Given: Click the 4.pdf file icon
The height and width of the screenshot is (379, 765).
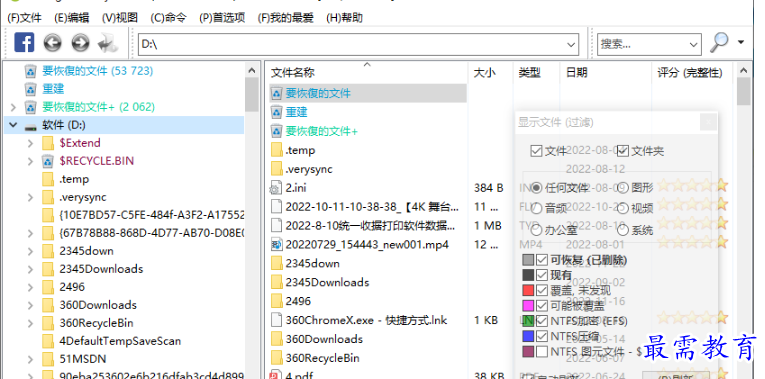Looking at the screenshot, I should (x=277, y=375).
